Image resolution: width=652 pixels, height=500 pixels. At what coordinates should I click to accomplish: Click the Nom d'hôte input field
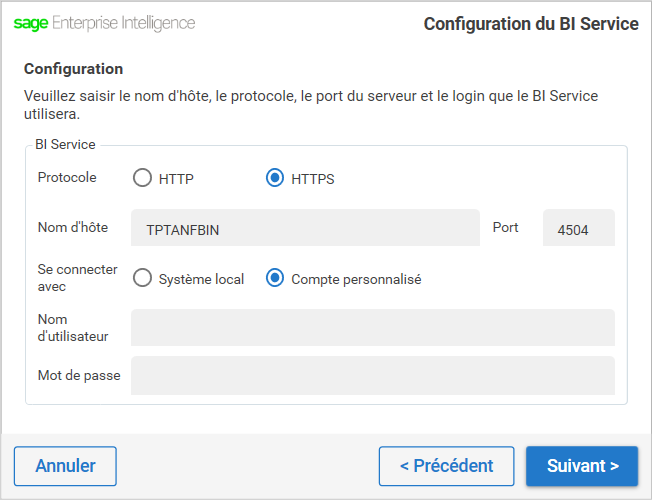click(305, 228)
